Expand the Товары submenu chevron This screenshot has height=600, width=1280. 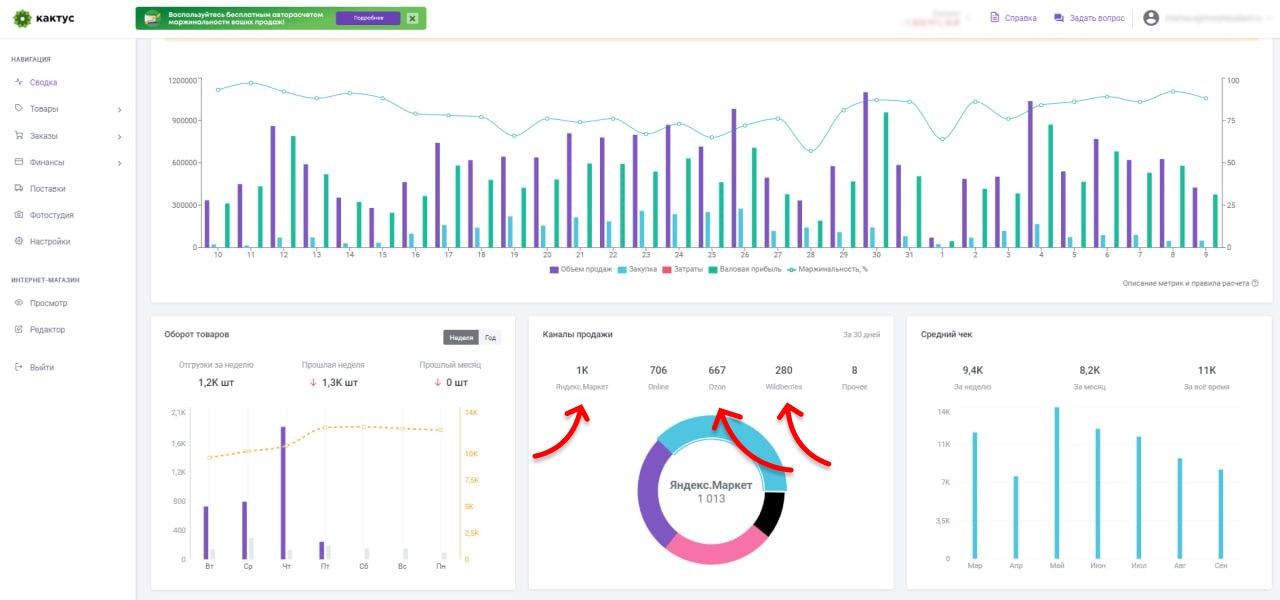pos(119,109)
